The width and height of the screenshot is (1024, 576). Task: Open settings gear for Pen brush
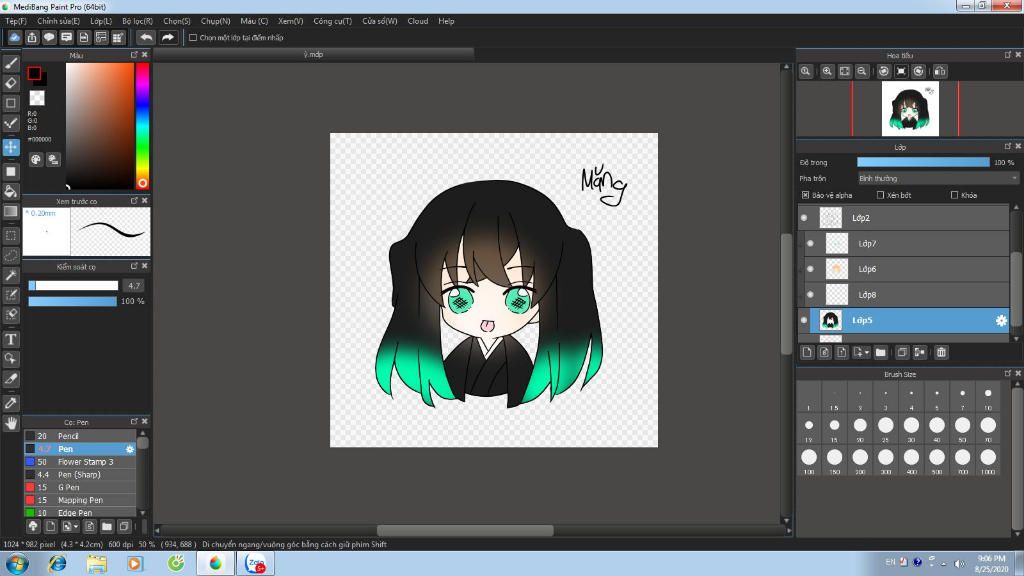click(x=129, y=449)
